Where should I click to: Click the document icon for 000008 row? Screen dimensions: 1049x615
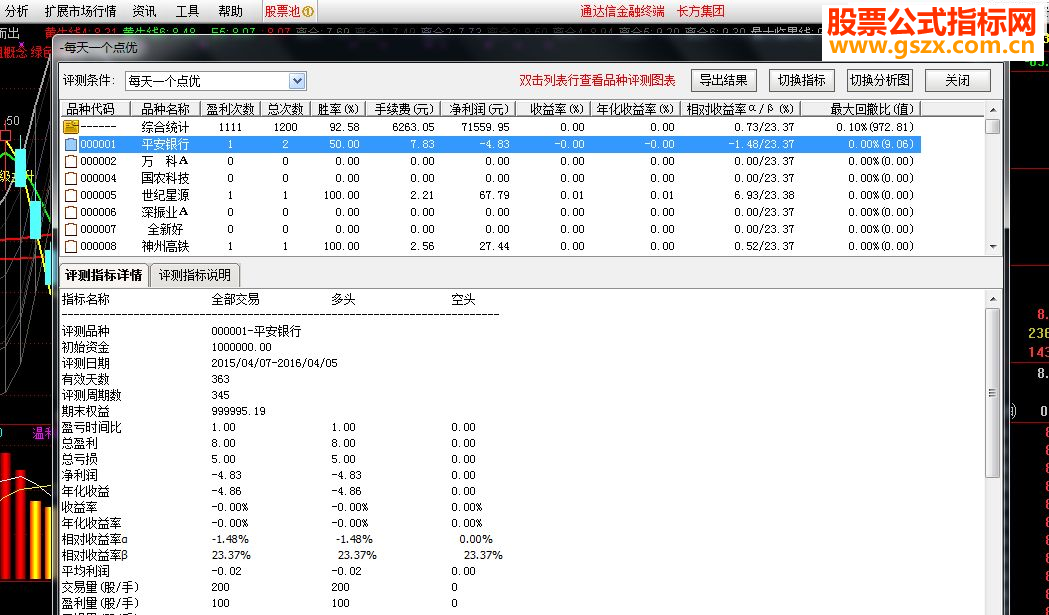point(71,246)
